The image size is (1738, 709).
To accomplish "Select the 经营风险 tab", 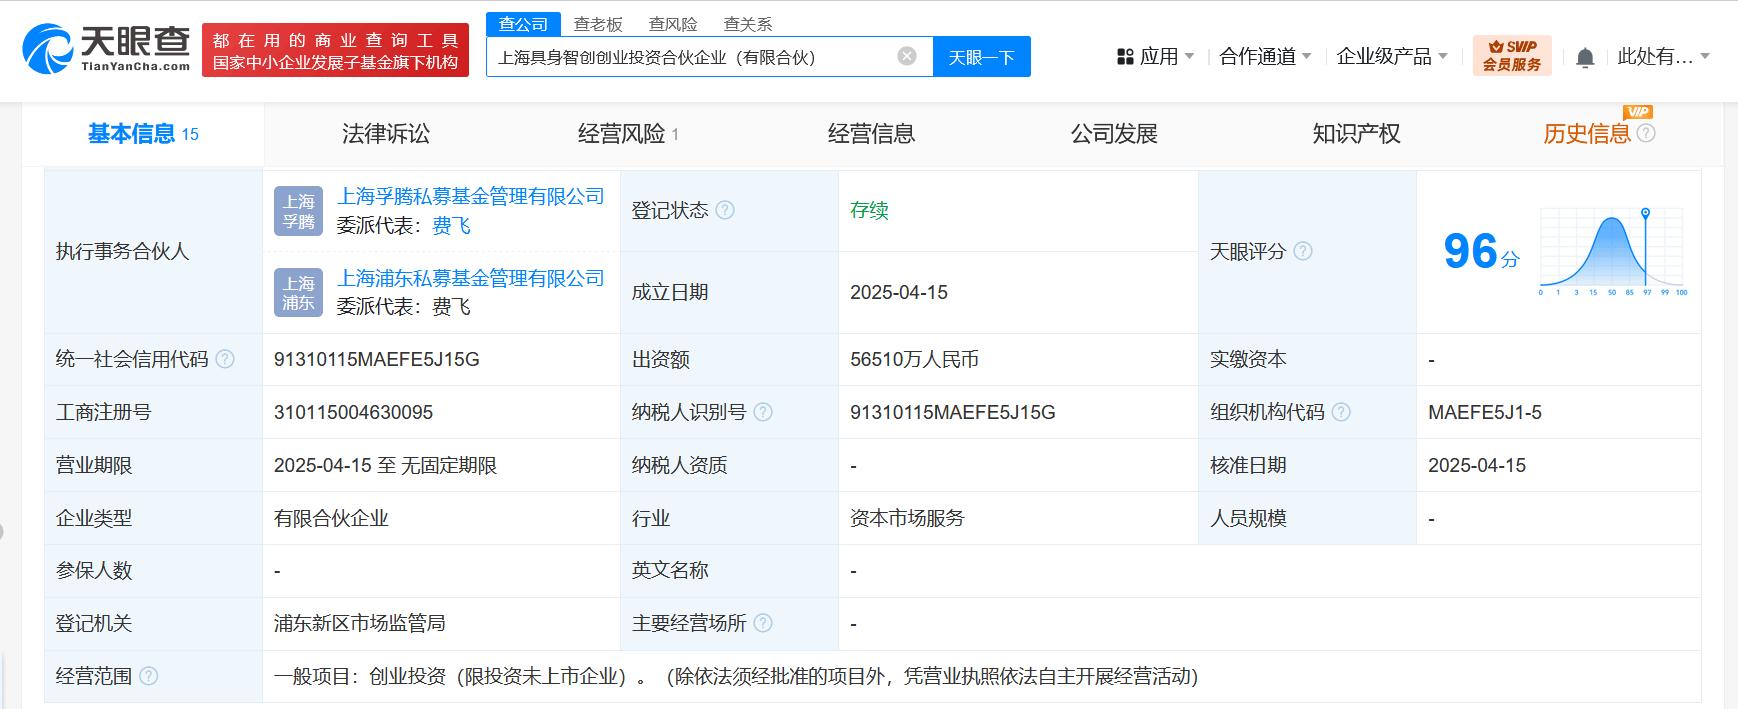I will [628, 134].
